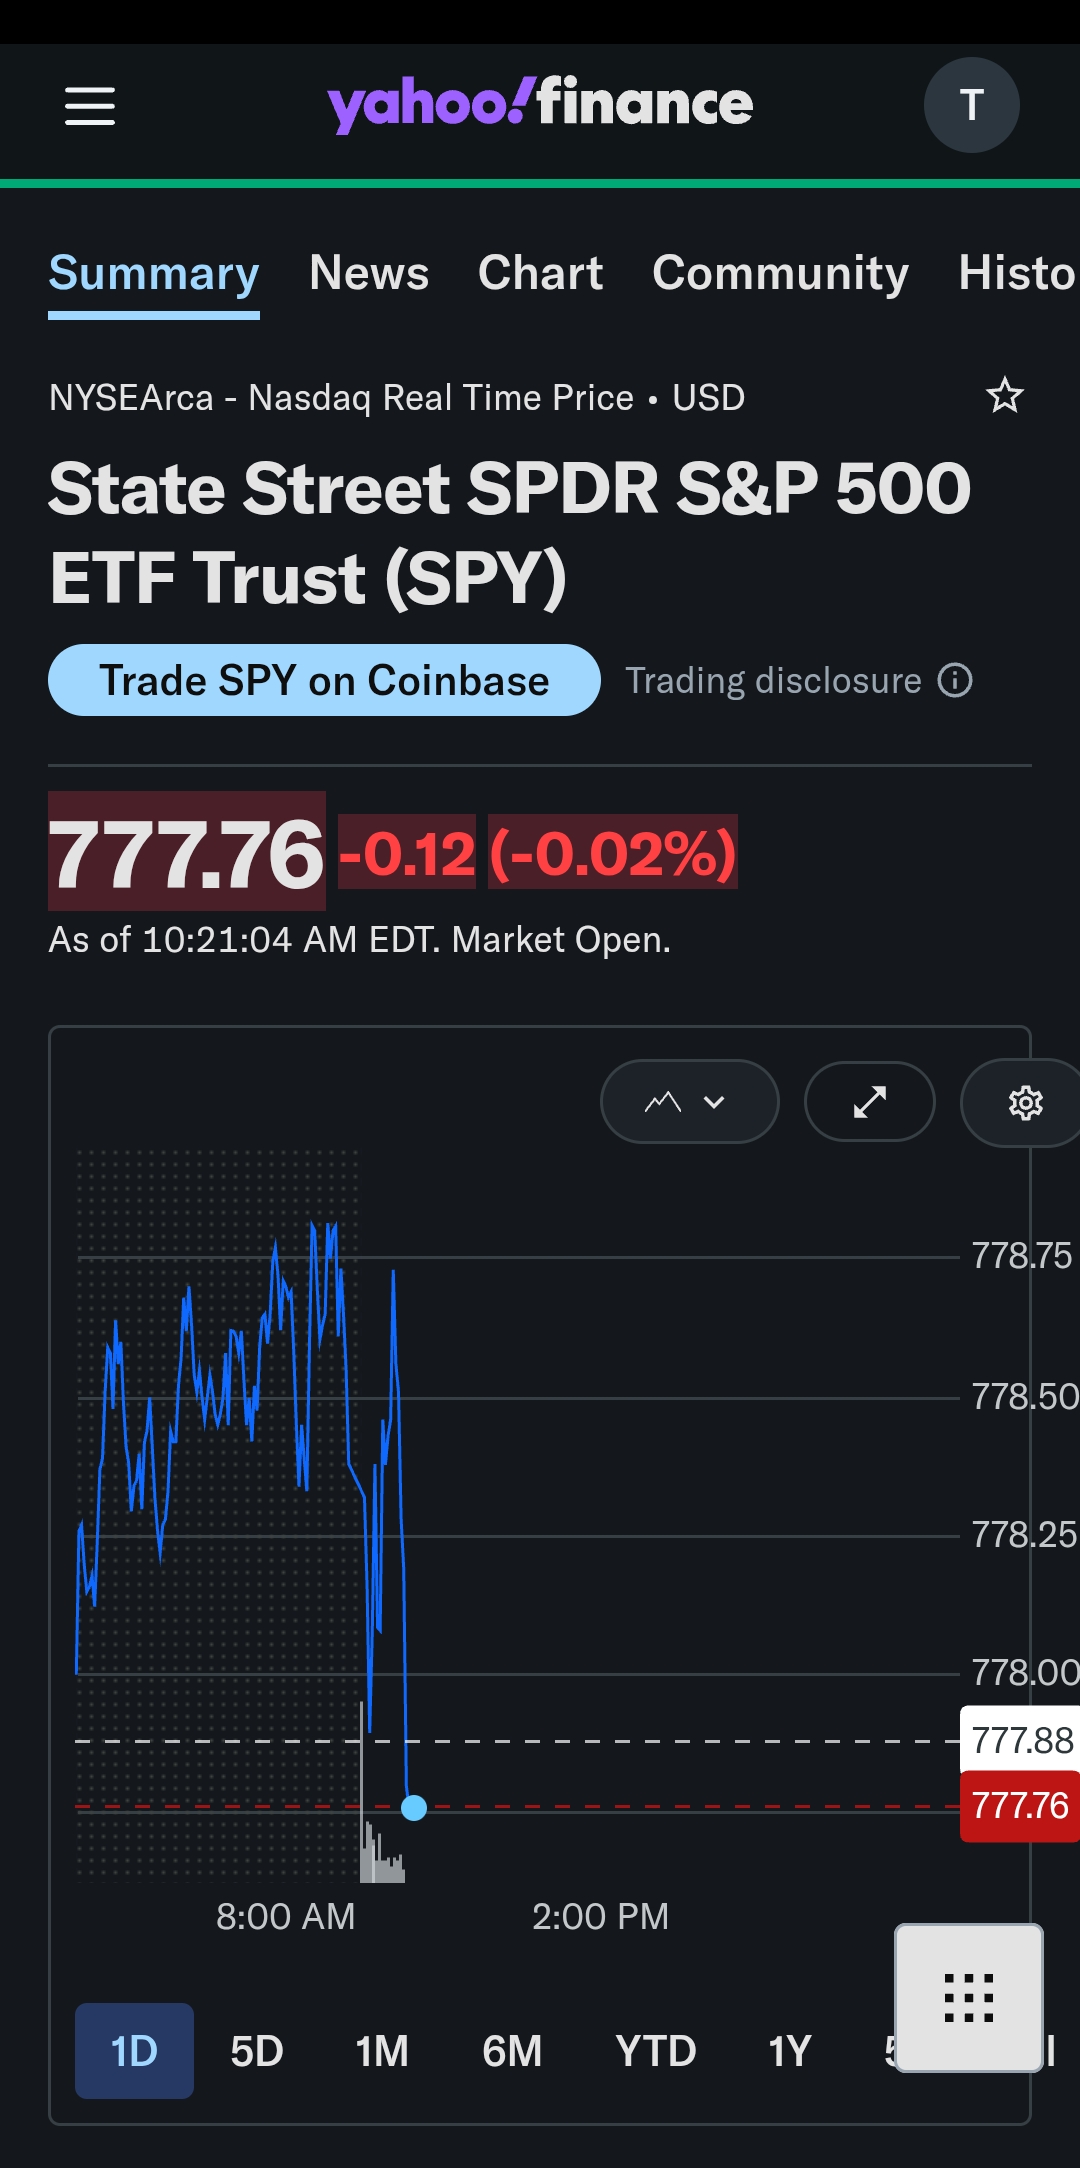Switch chart range to 5D
1080x2168 pixels.
[x=257, y=2051]
